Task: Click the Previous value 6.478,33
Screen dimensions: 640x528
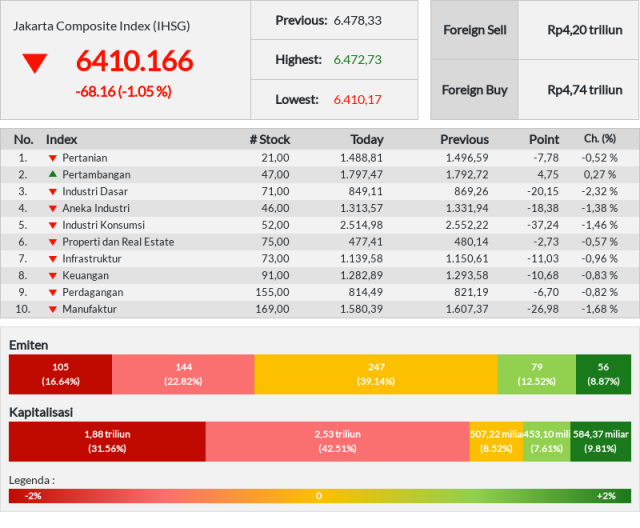Action: [358, 20]
